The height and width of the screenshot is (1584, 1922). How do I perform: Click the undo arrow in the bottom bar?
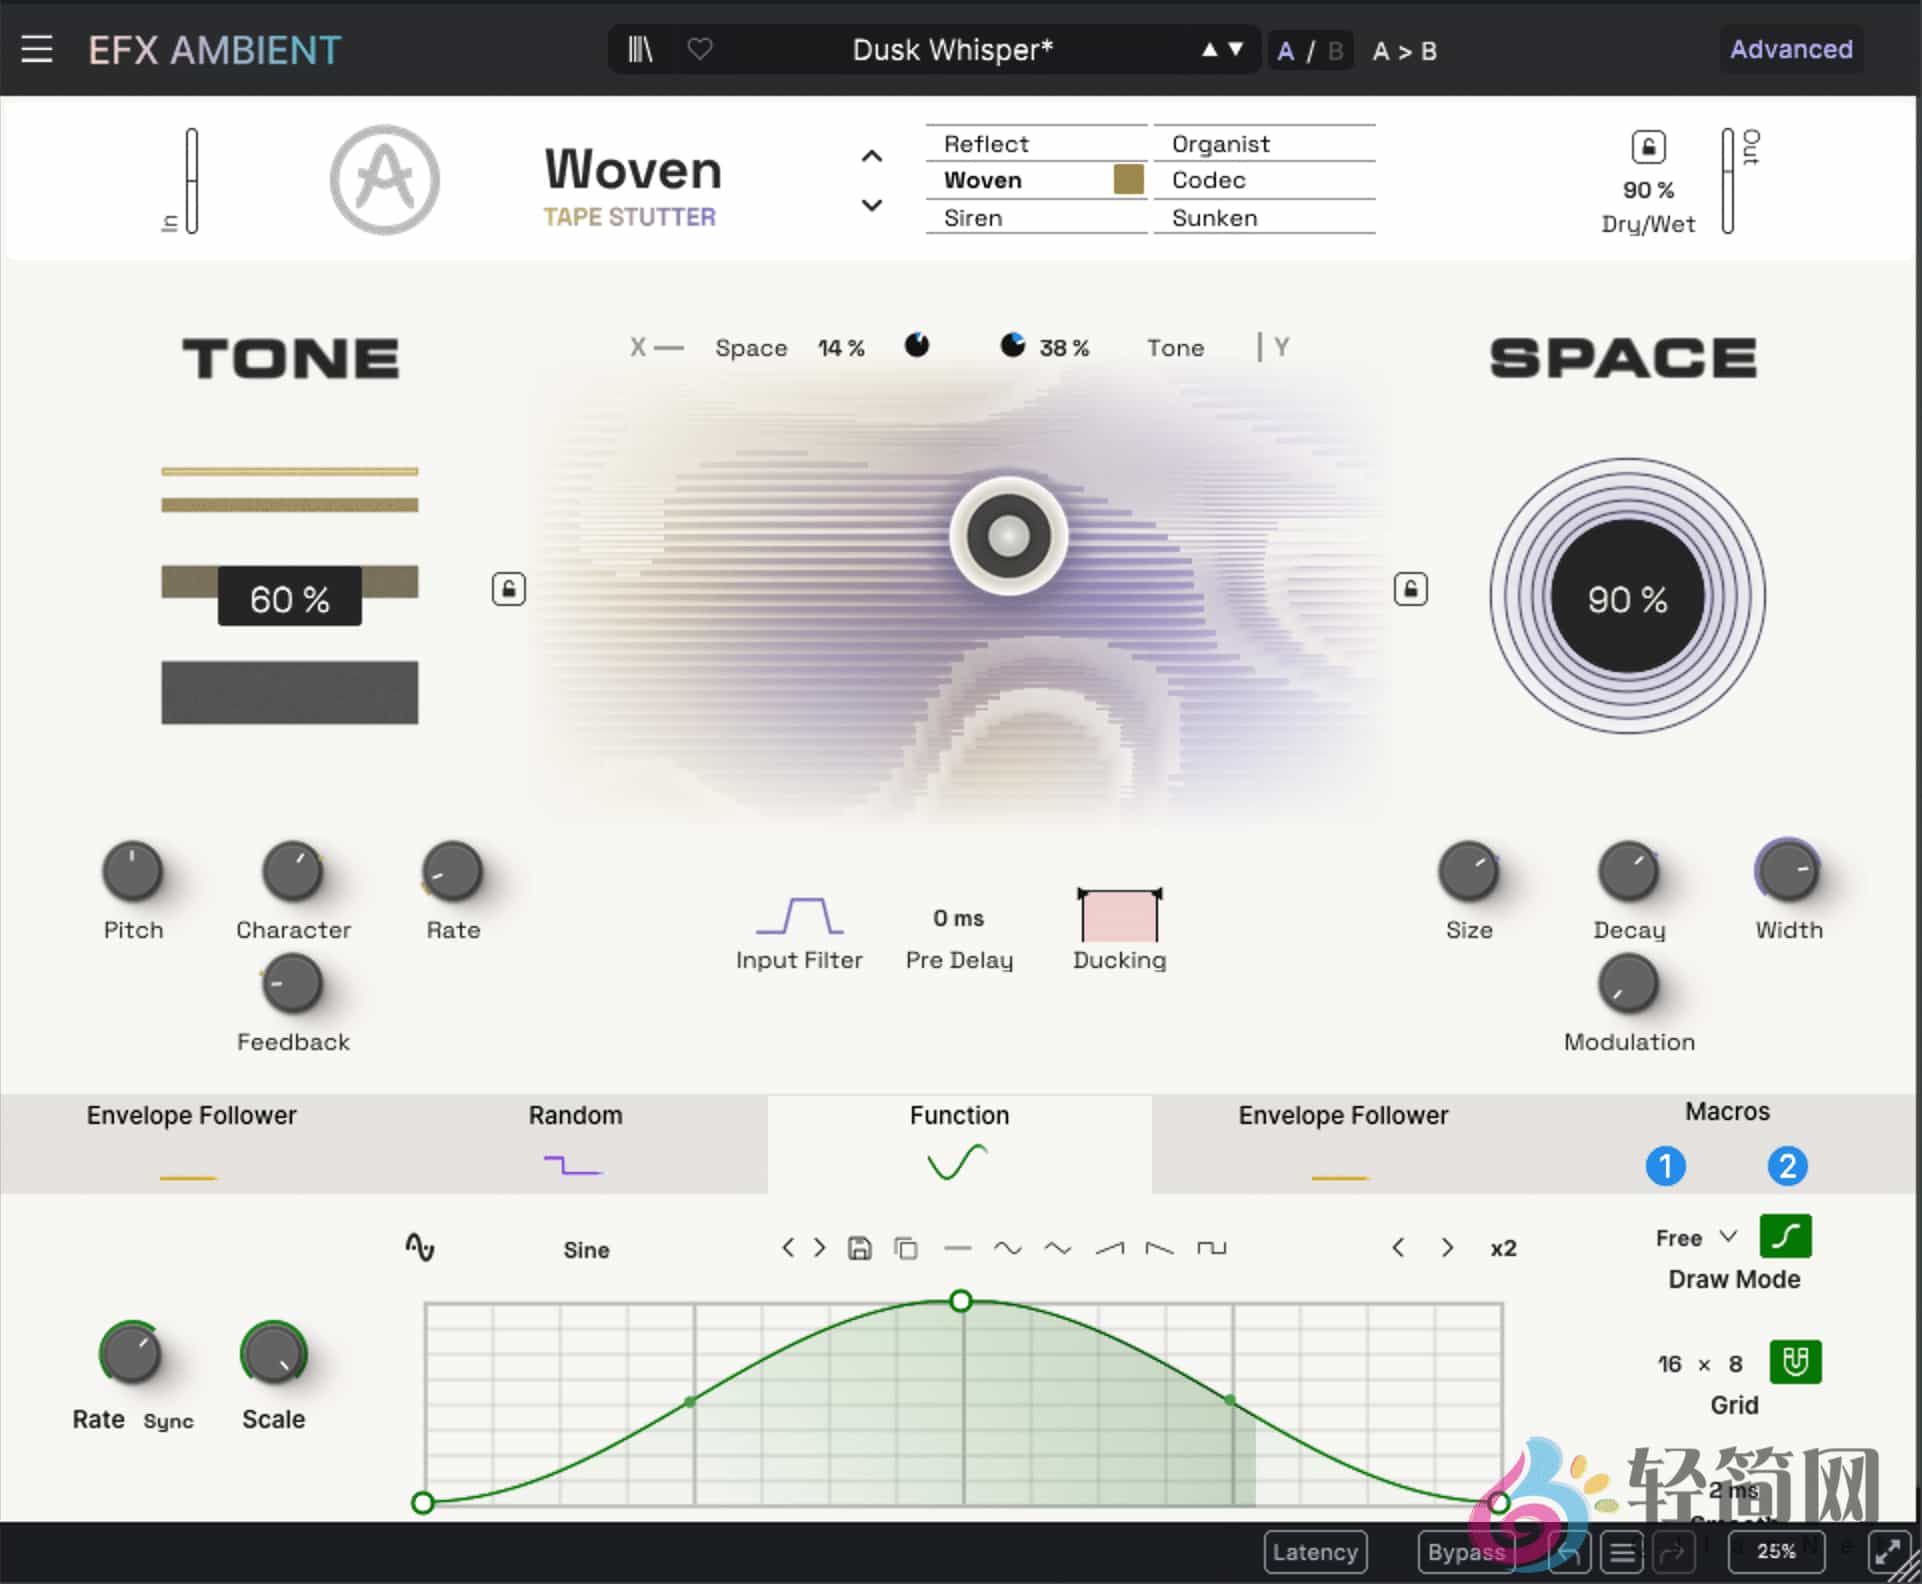point(1568,1553)
